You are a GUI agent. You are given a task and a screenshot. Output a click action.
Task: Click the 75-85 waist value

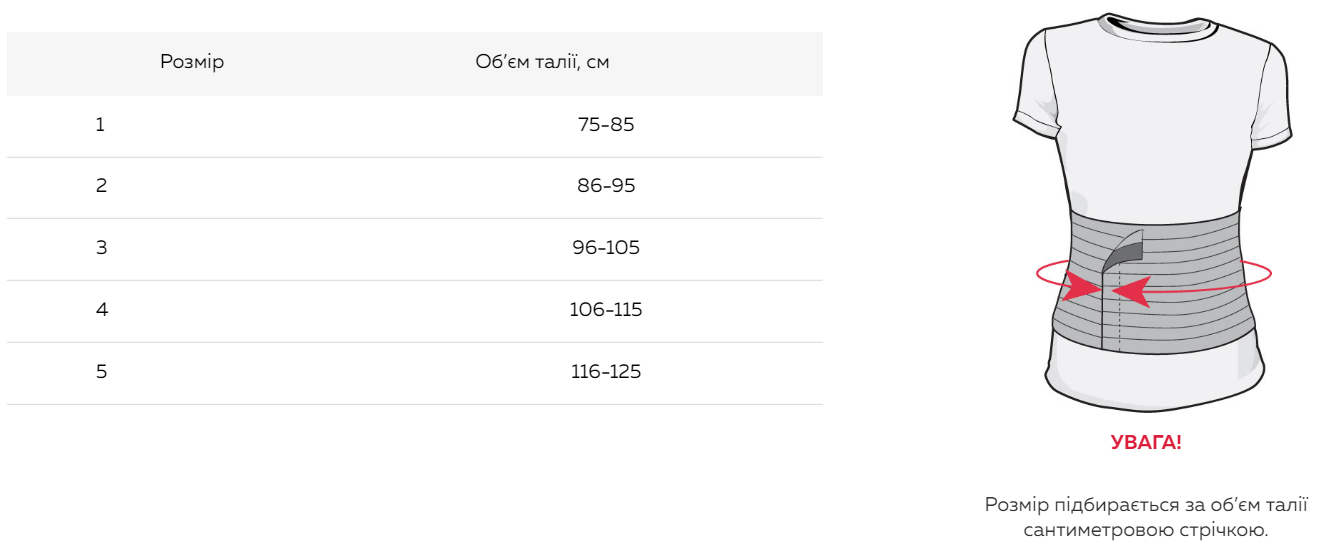pos(606,125)
